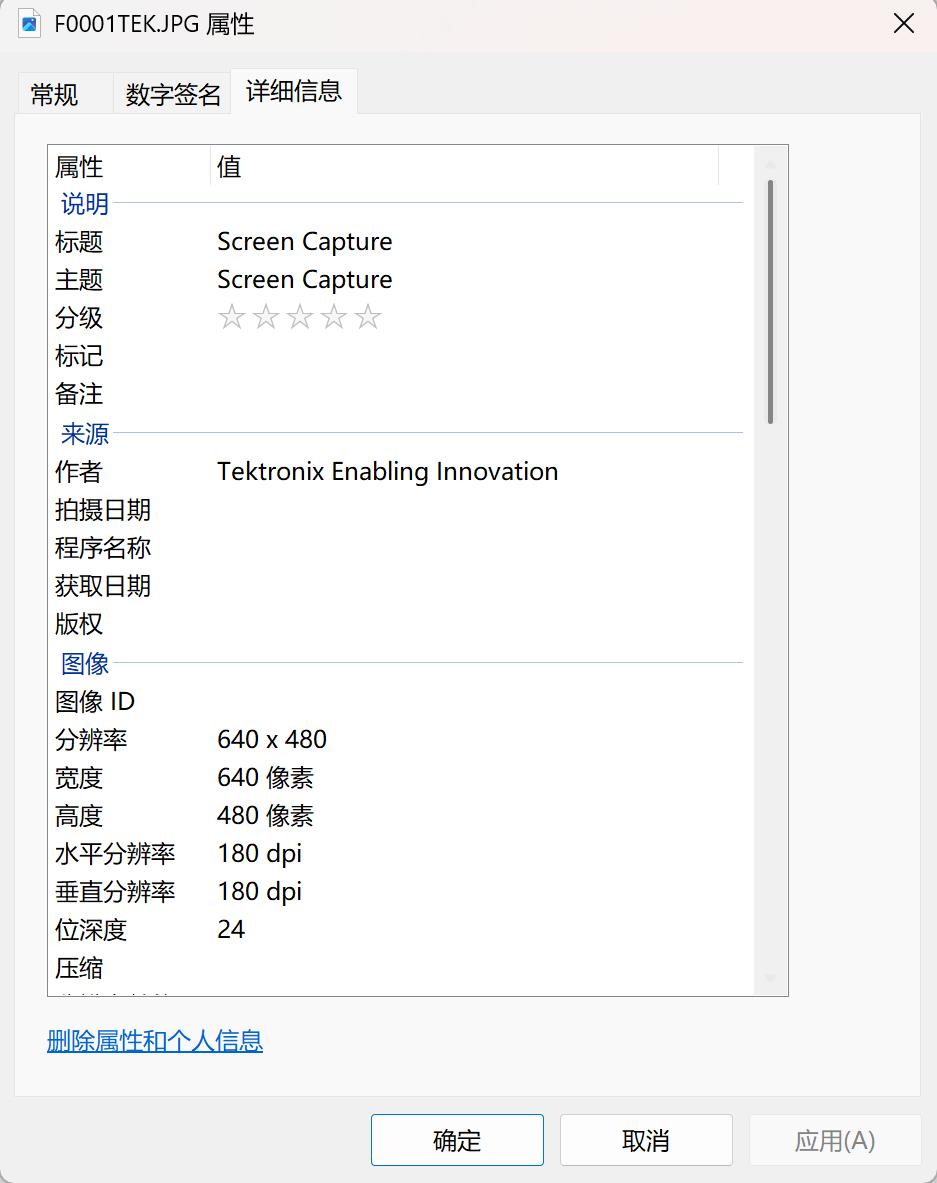Switch to the 常规 tab
937x1183 pixels.
64,90
